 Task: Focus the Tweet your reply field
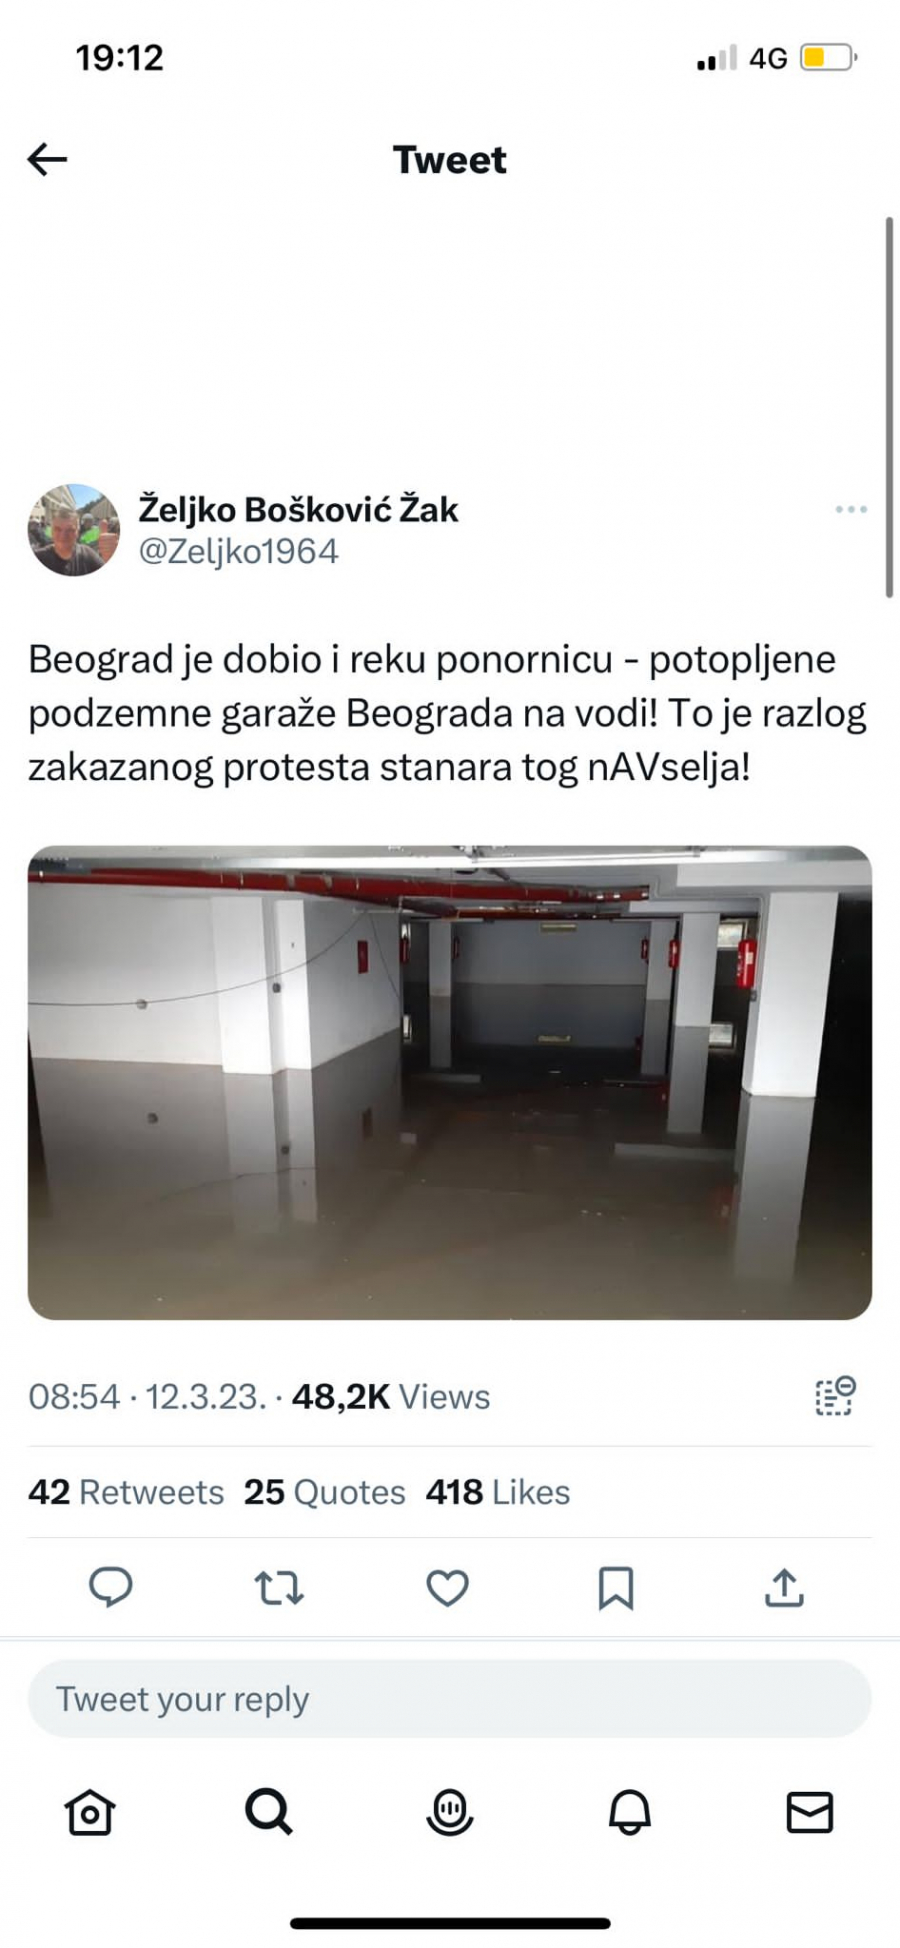point(450,1699)
